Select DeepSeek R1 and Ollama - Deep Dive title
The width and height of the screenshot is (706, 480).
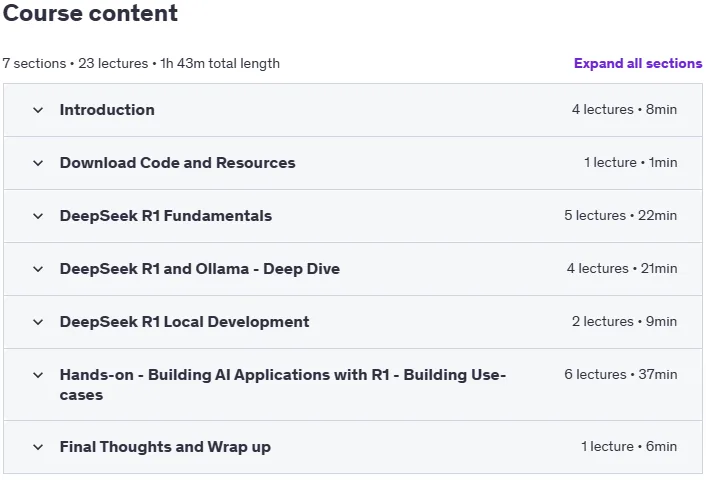200,269
